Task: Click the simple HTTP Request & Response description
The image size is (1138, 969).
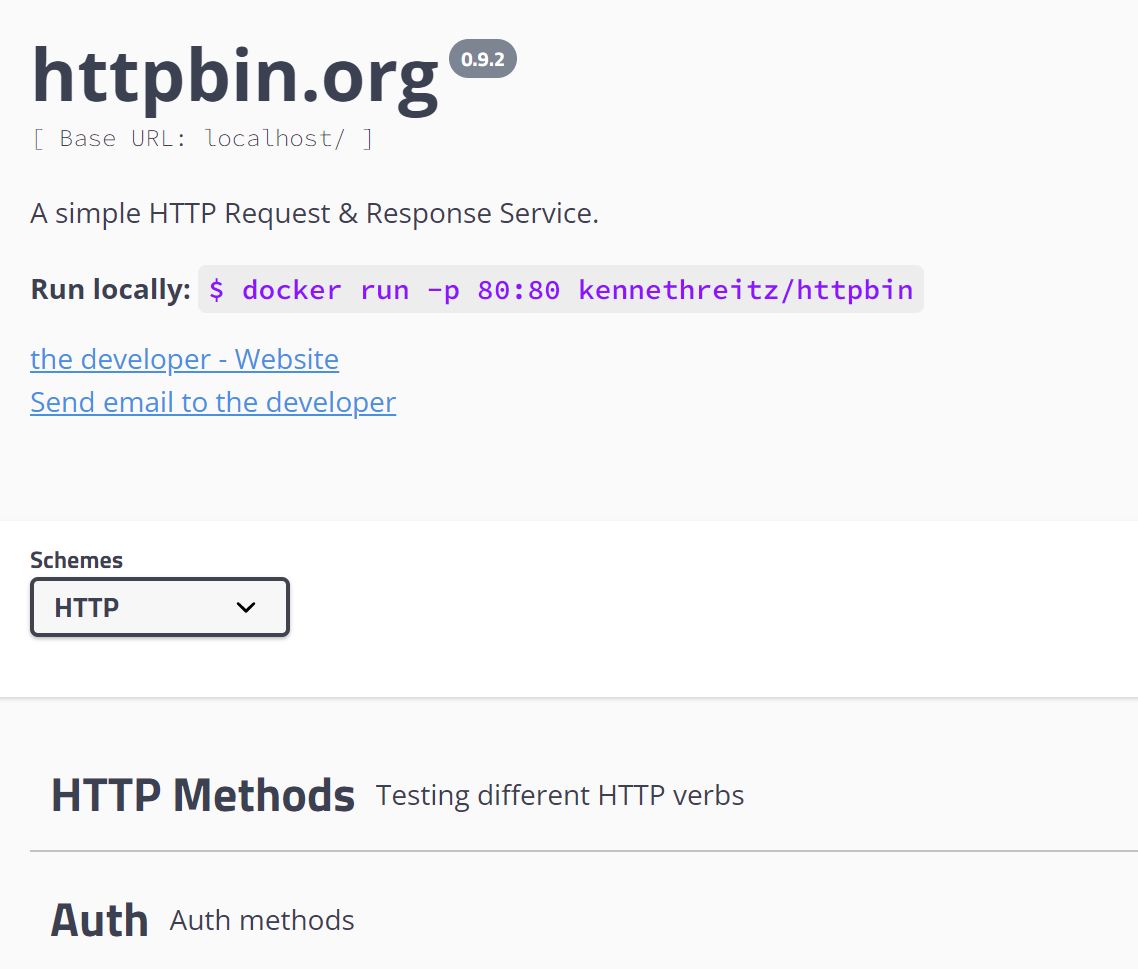Action: 314,213
